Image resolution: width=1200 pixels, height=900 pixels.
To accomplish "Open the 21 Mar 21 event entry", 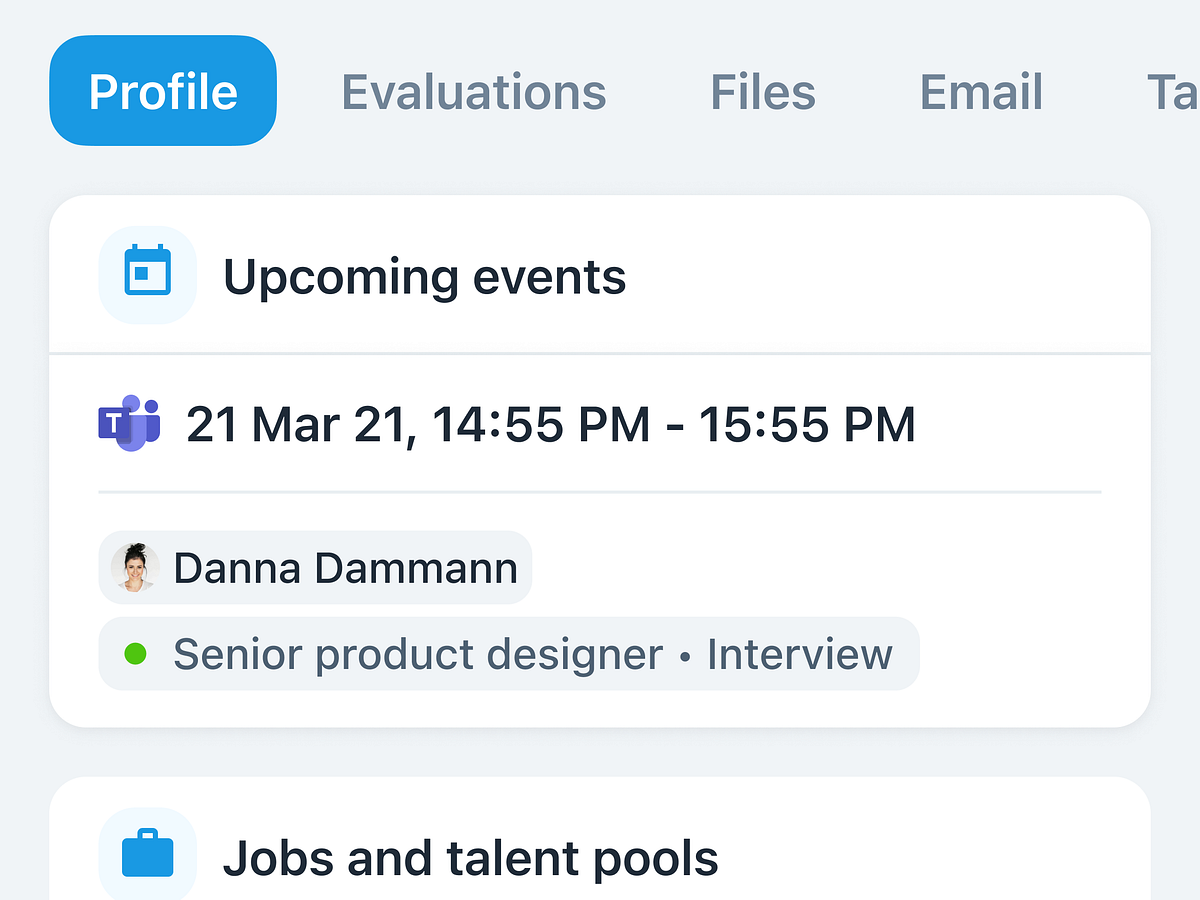I will point(550,425).
